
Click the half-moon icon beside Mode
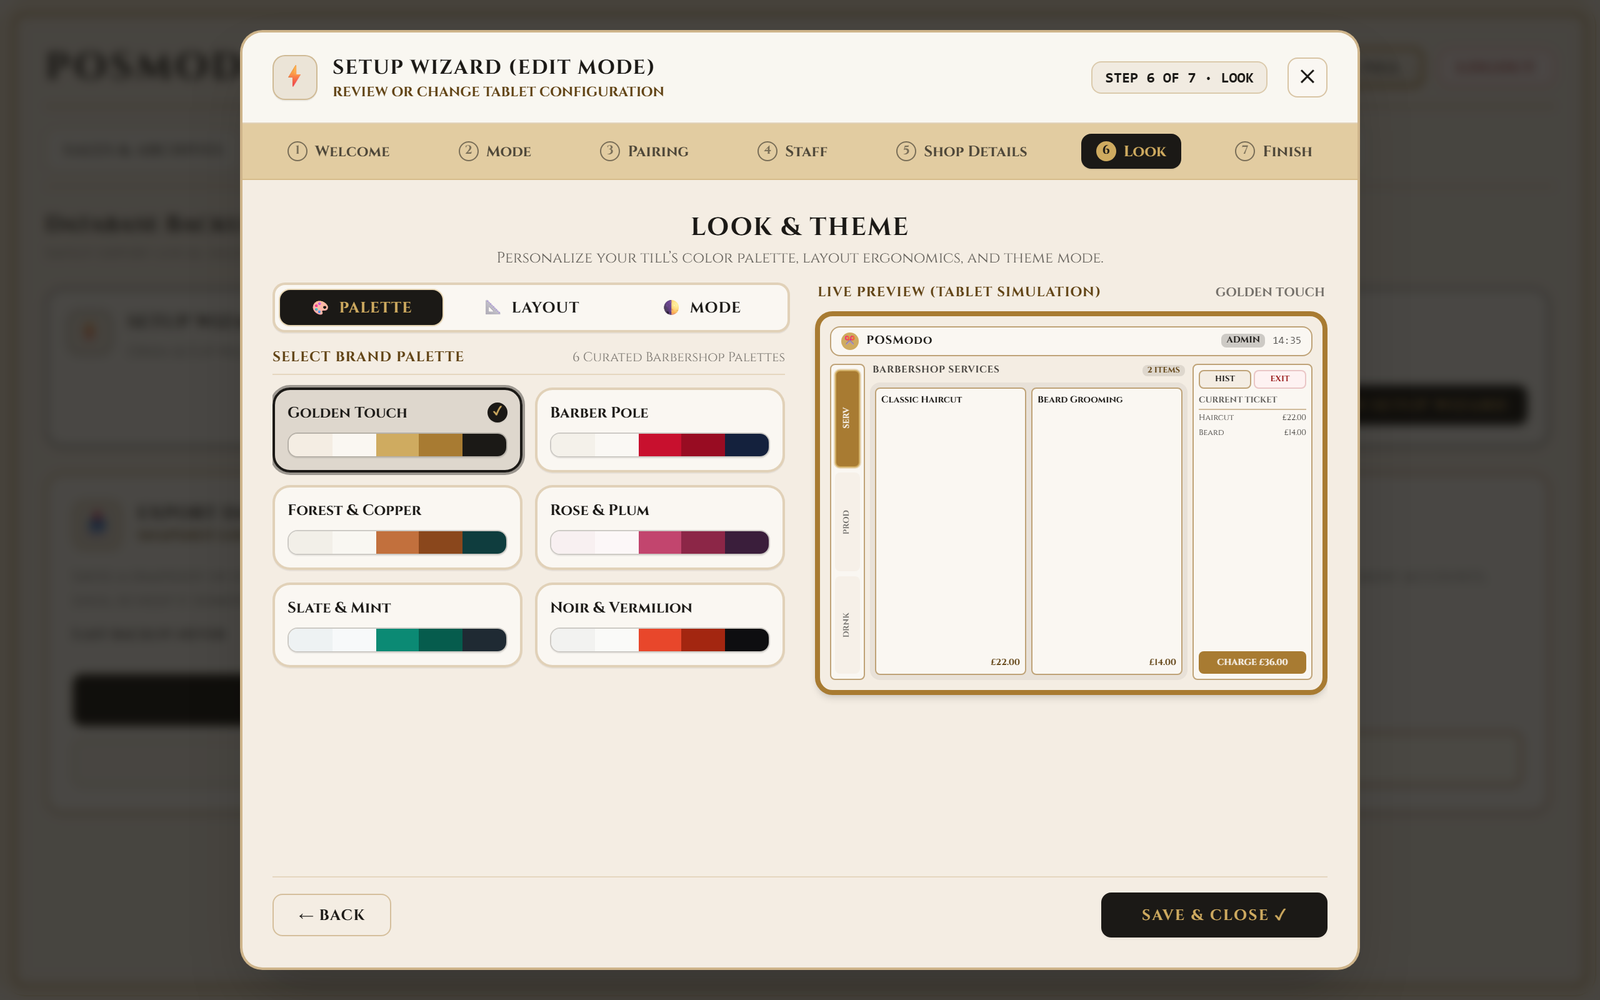(671, 308)
